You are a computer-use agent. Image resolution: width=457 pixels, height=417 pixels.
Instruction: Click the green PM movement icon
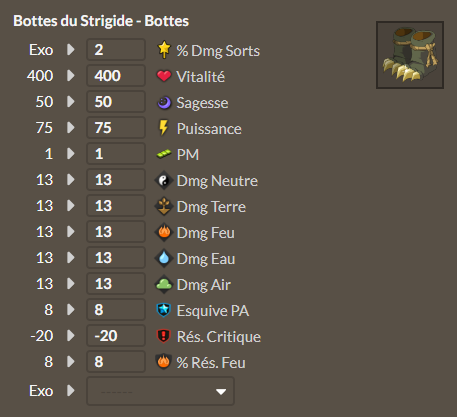pos(164,154)
